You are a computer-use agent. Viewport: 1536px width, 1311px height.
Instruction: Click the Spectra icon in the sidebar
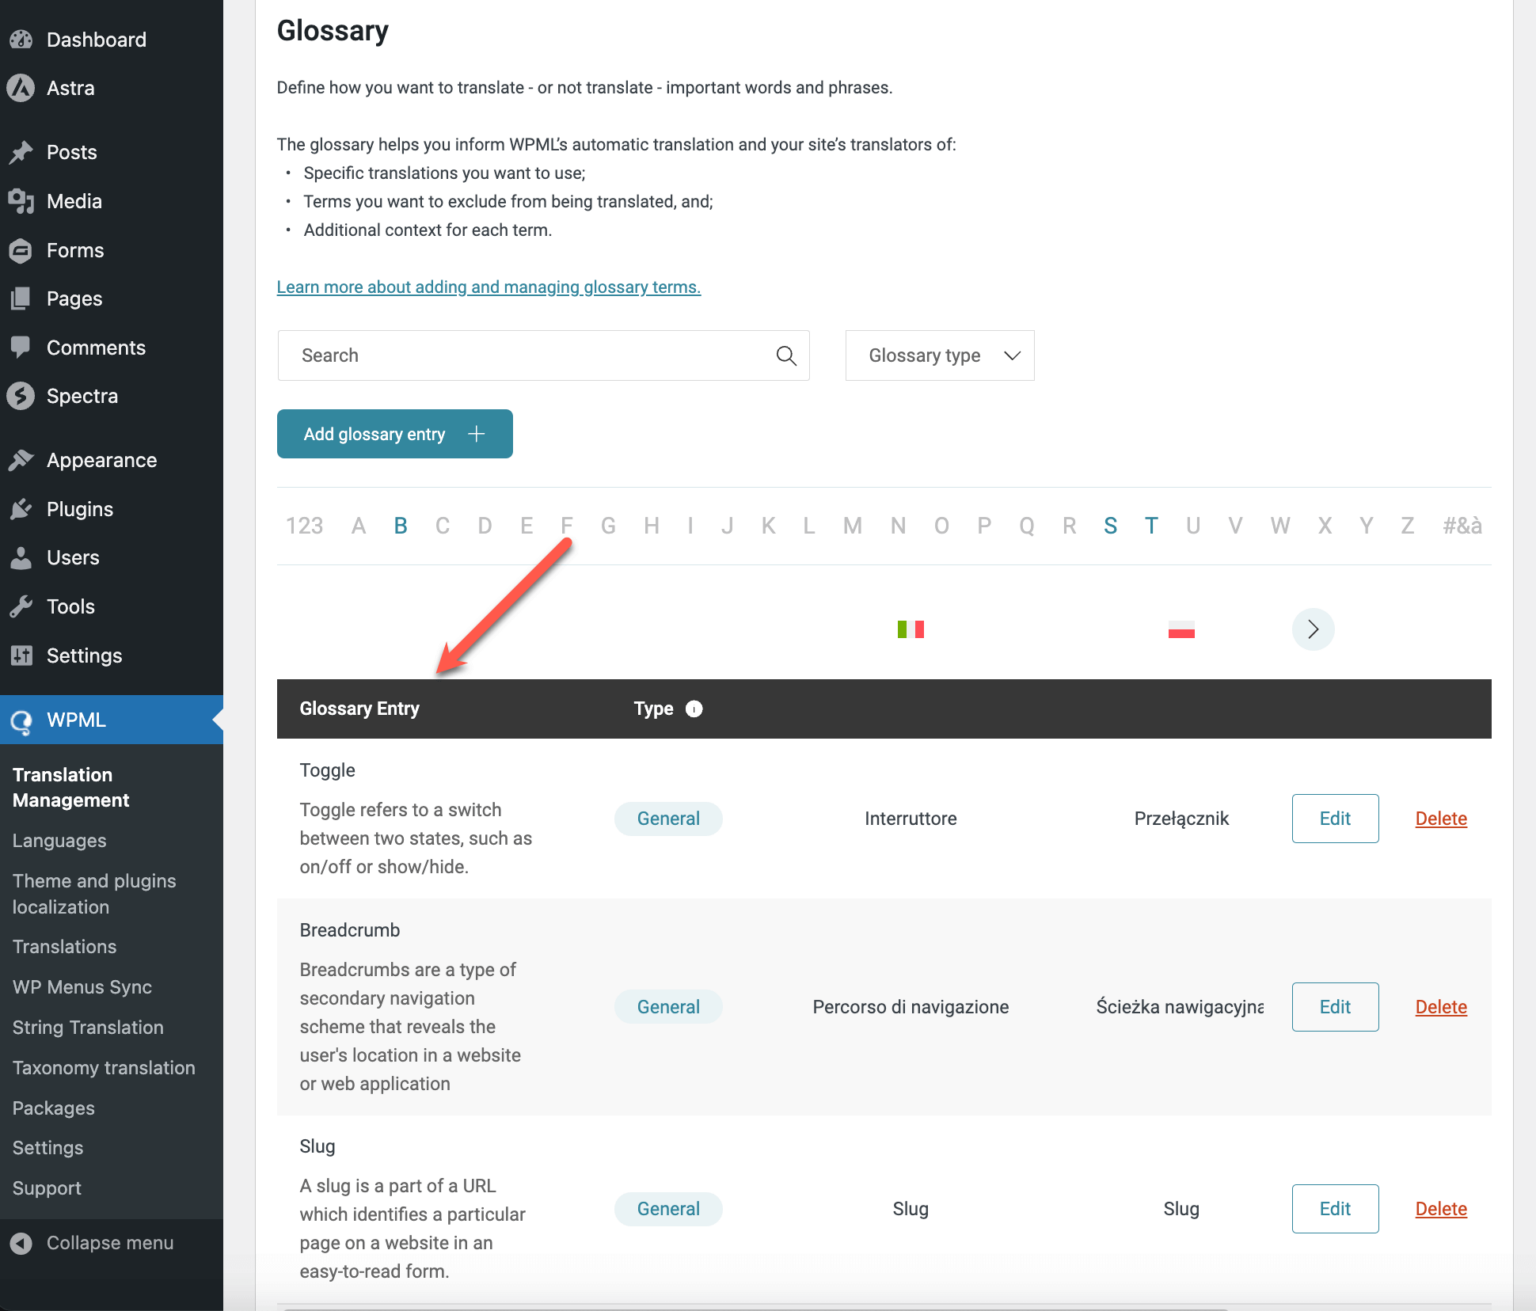[22, 396]
